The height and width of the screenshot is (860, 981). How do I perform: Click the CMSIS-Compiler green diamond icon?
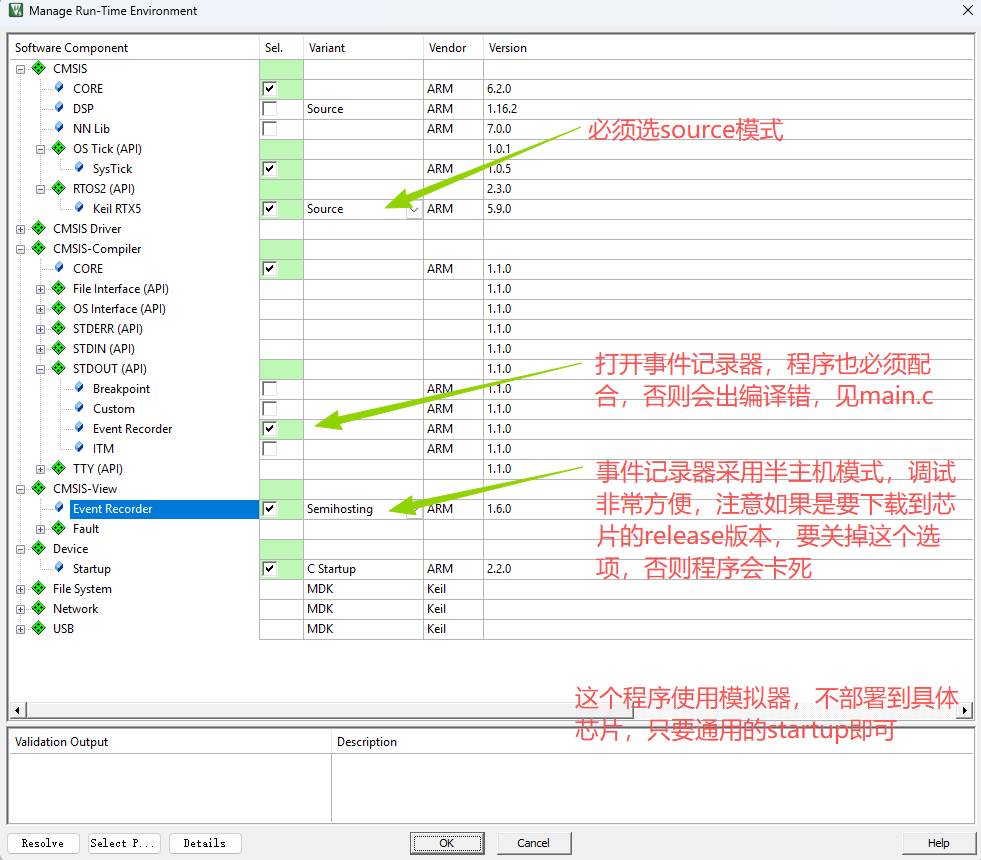pyautogui.click(x=39, y=248)
